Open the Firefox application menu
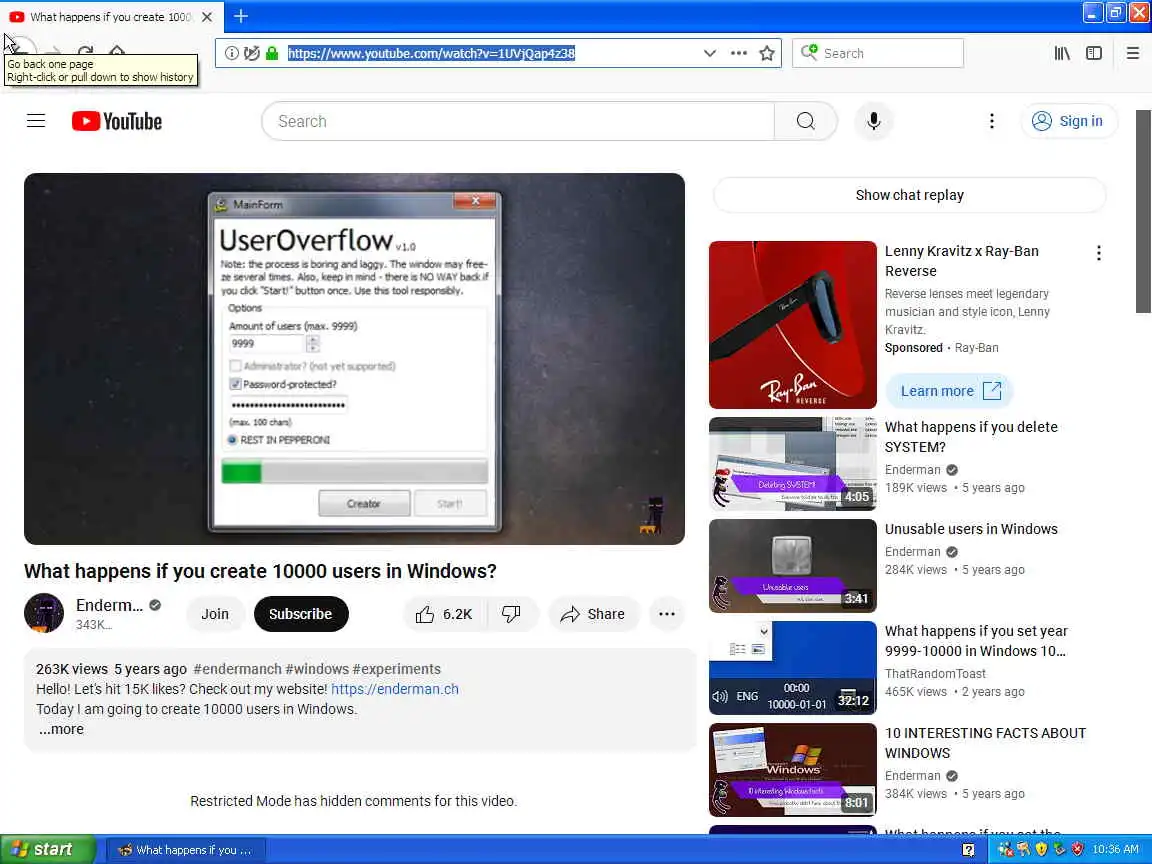 [x=1133, y=53]
